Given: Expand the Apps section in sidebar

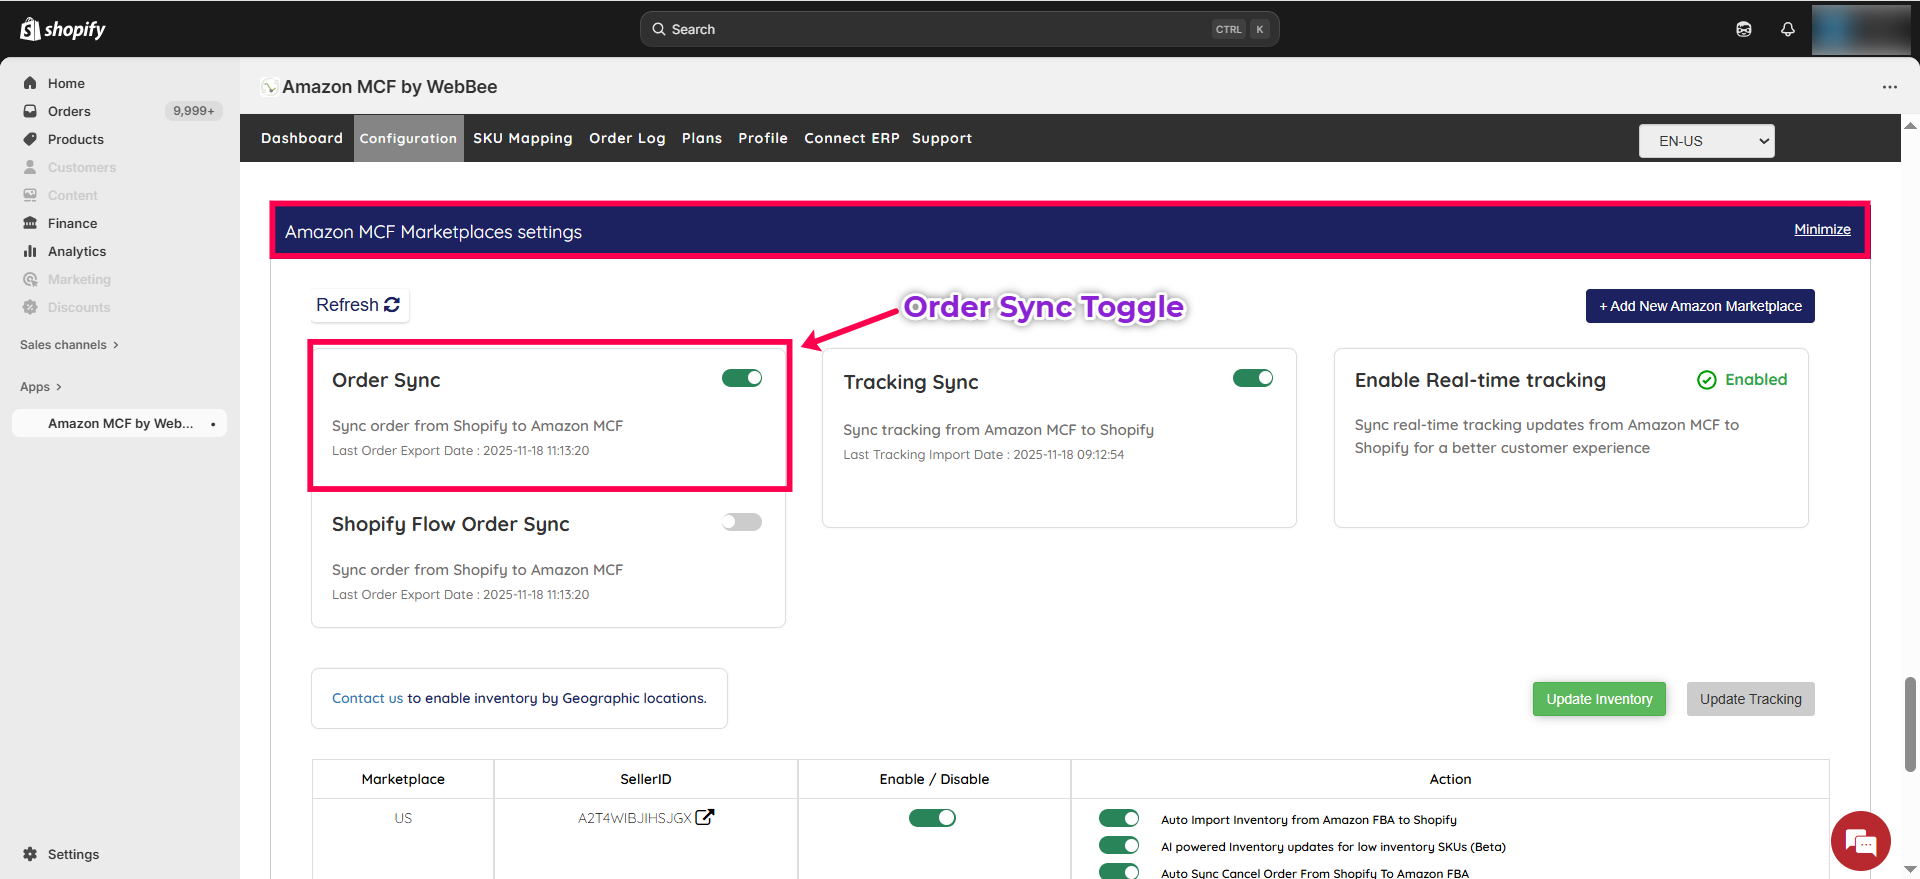Looking at the screenshot, I should coord(40,387).
